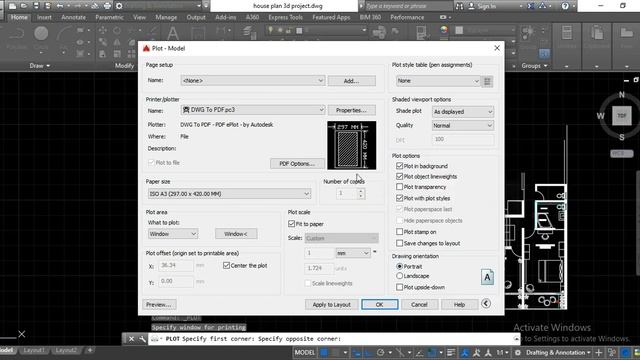Click the Plot printer icon in quick access toolbar
Screen dimensions: 640x360
107,6
